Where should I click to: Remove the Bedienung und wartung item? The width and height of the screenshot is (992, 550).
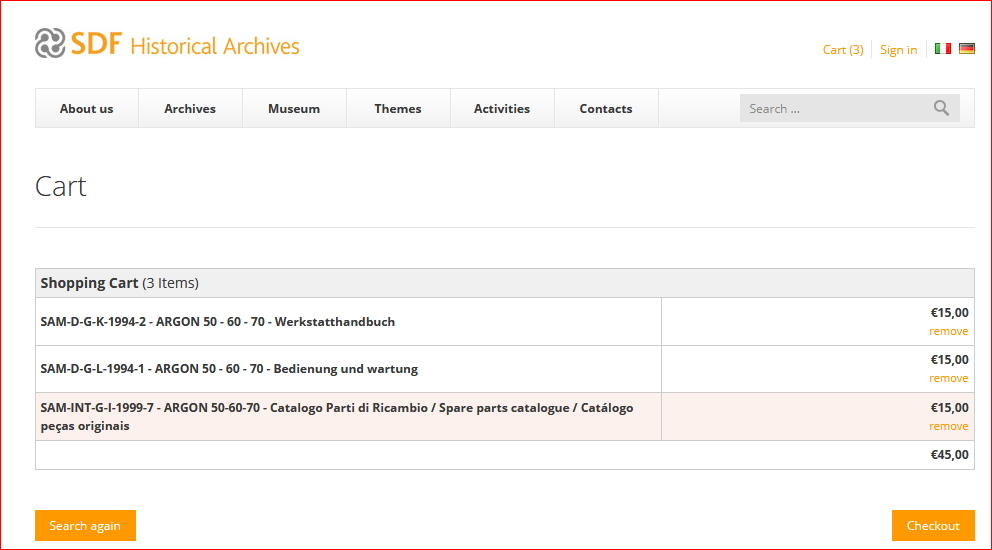(948, 378)
